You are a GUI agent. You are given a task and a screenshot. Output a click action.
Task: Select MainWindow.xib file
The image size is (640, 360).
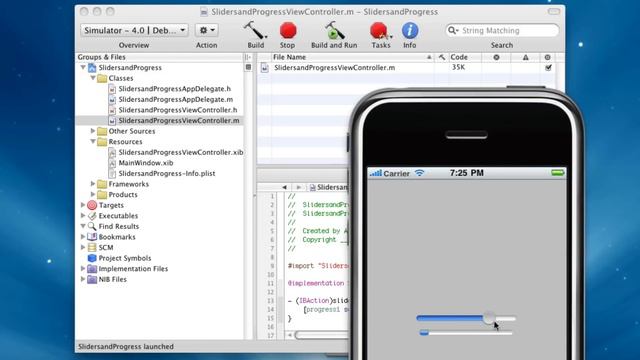(x=146, y=163)
